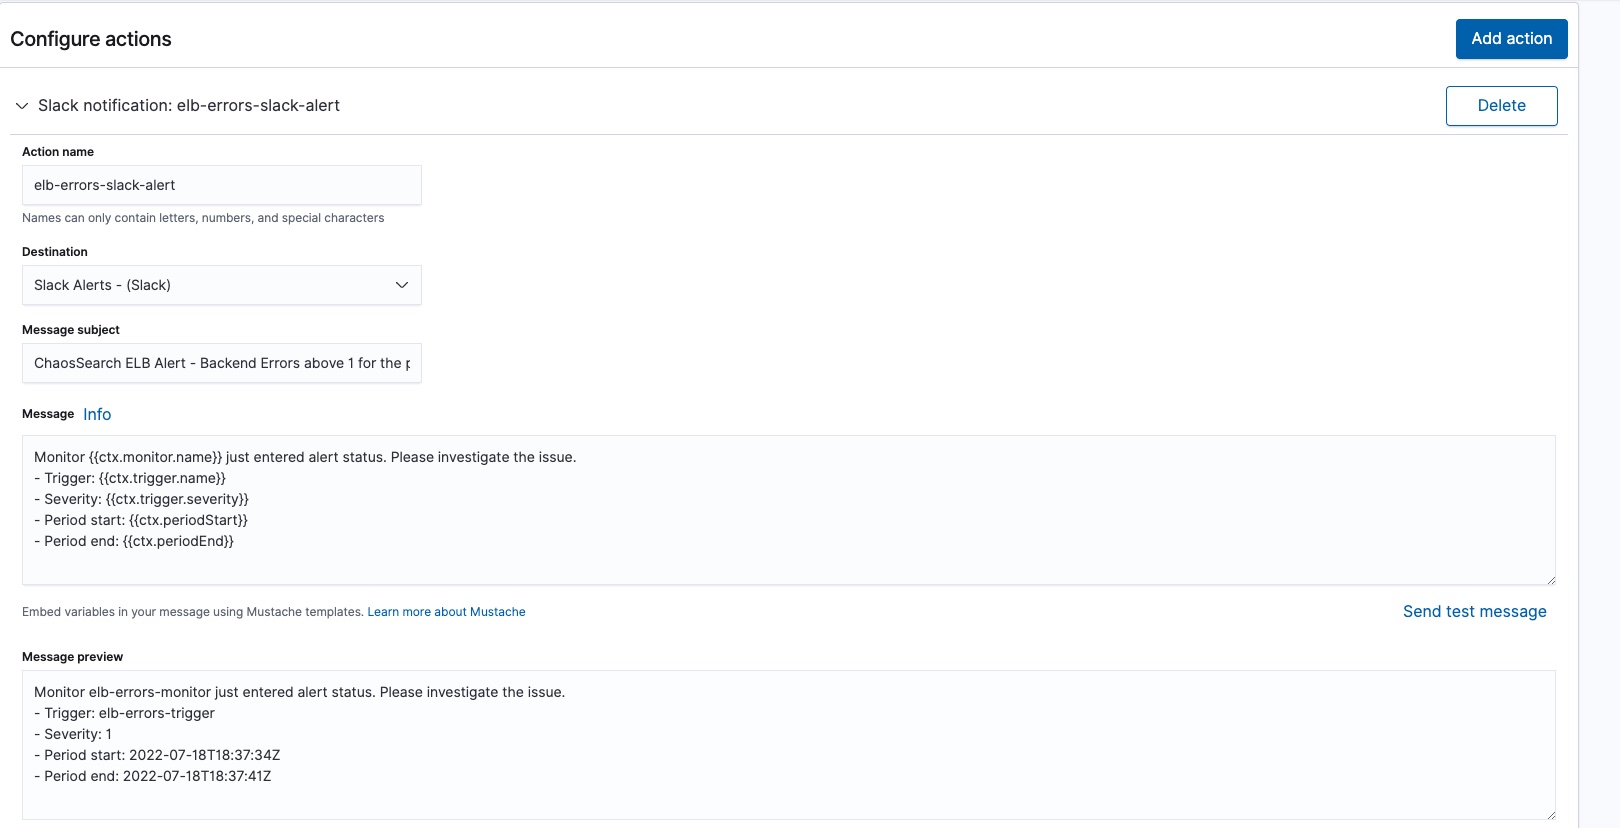Delete the elb-errors-slack-alert action
The image size is (1620, 828).
click(x=1501, y=106)
